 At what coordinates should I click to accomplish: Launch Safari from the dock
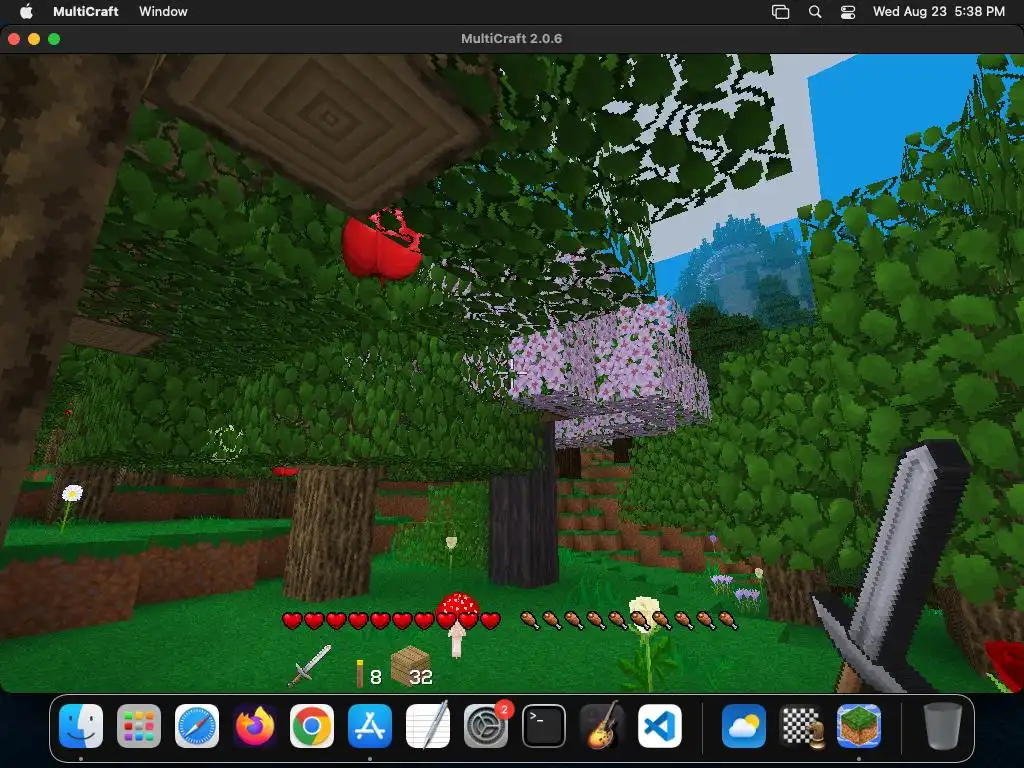[x=197, y=726]
